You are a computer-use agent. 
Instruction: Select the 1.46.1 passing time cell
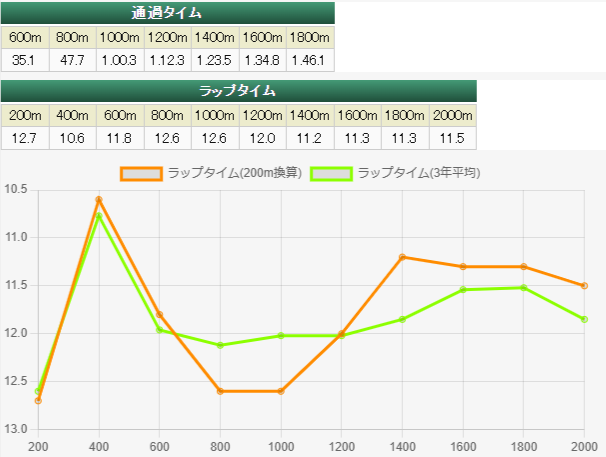click(x=309, y=60)
